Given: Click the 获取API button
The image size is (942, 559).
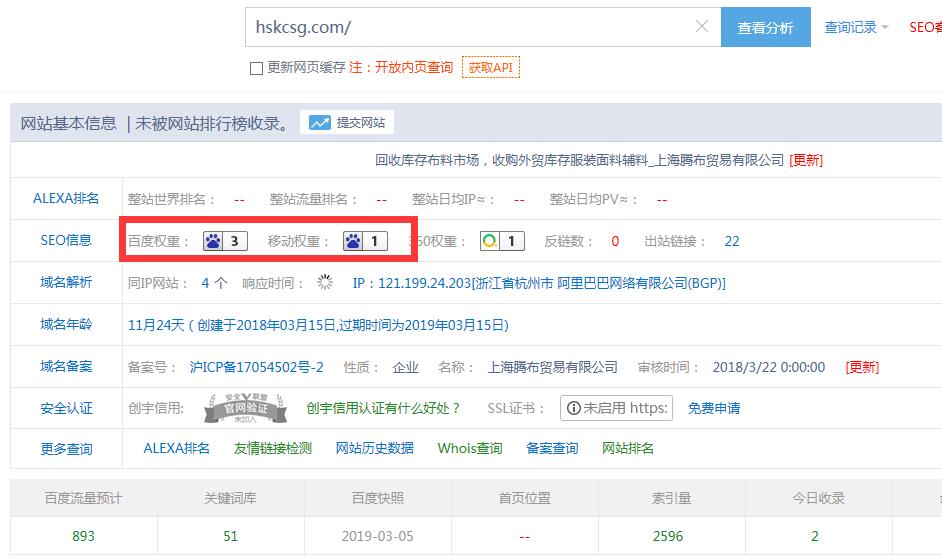Looking at the screenshot, I should click(x=490, y=68).
